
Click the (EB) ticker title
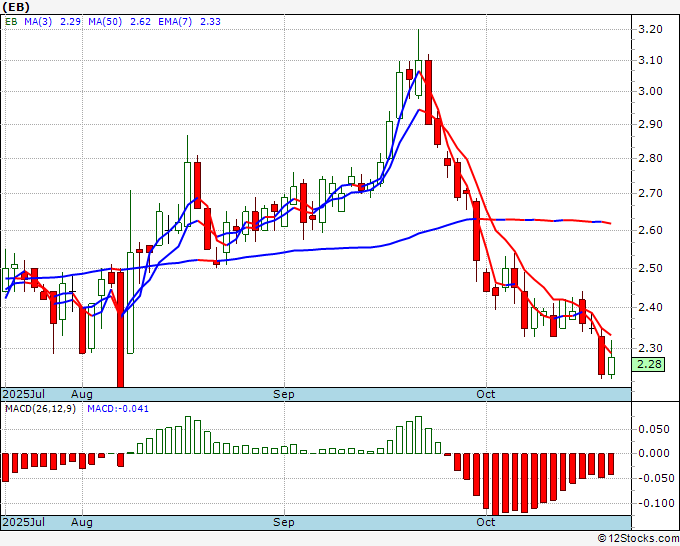(x=16, y=7)
